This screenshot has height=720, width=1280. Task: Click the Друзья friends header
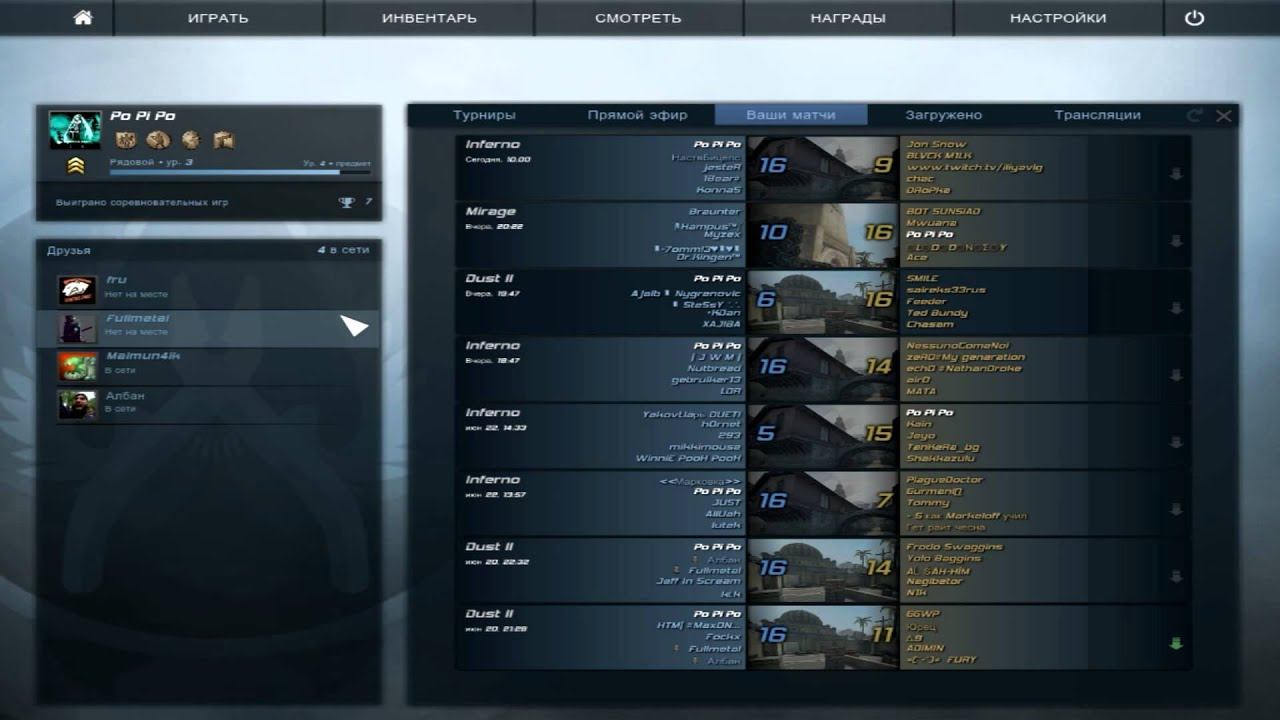coord(68,250)
